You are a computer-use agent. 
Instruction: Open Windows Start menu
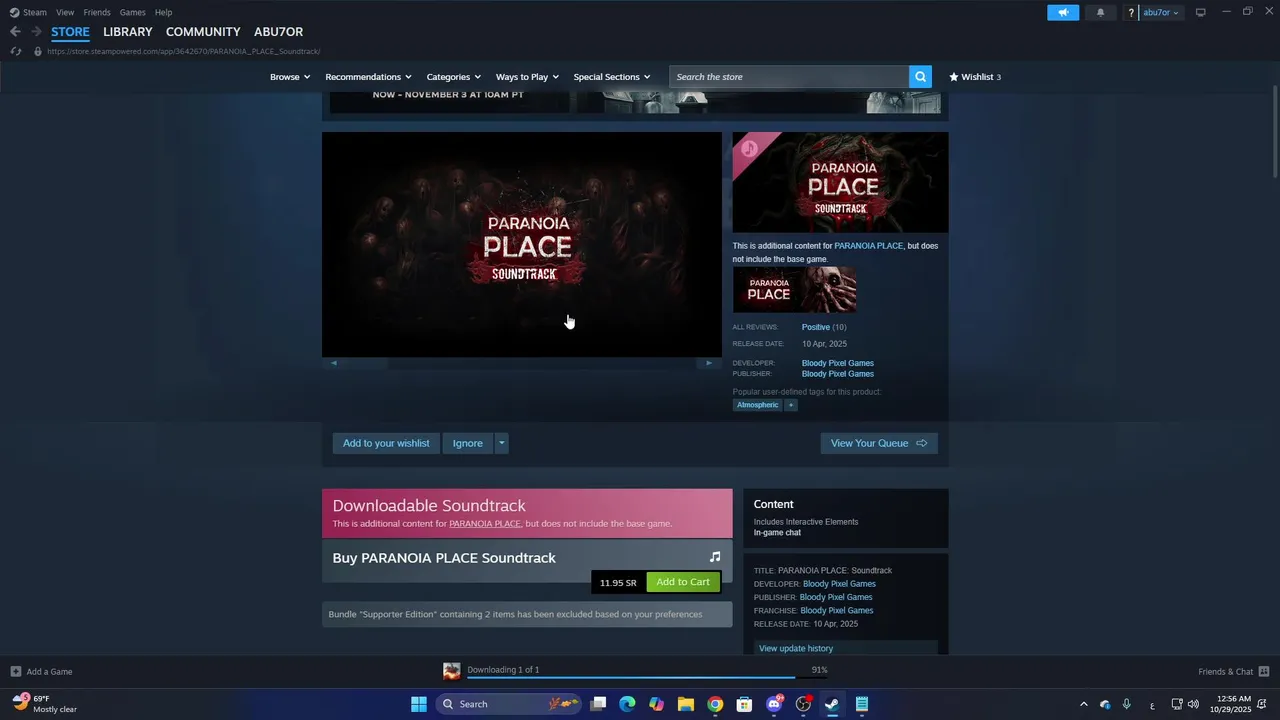pos(419,704)
